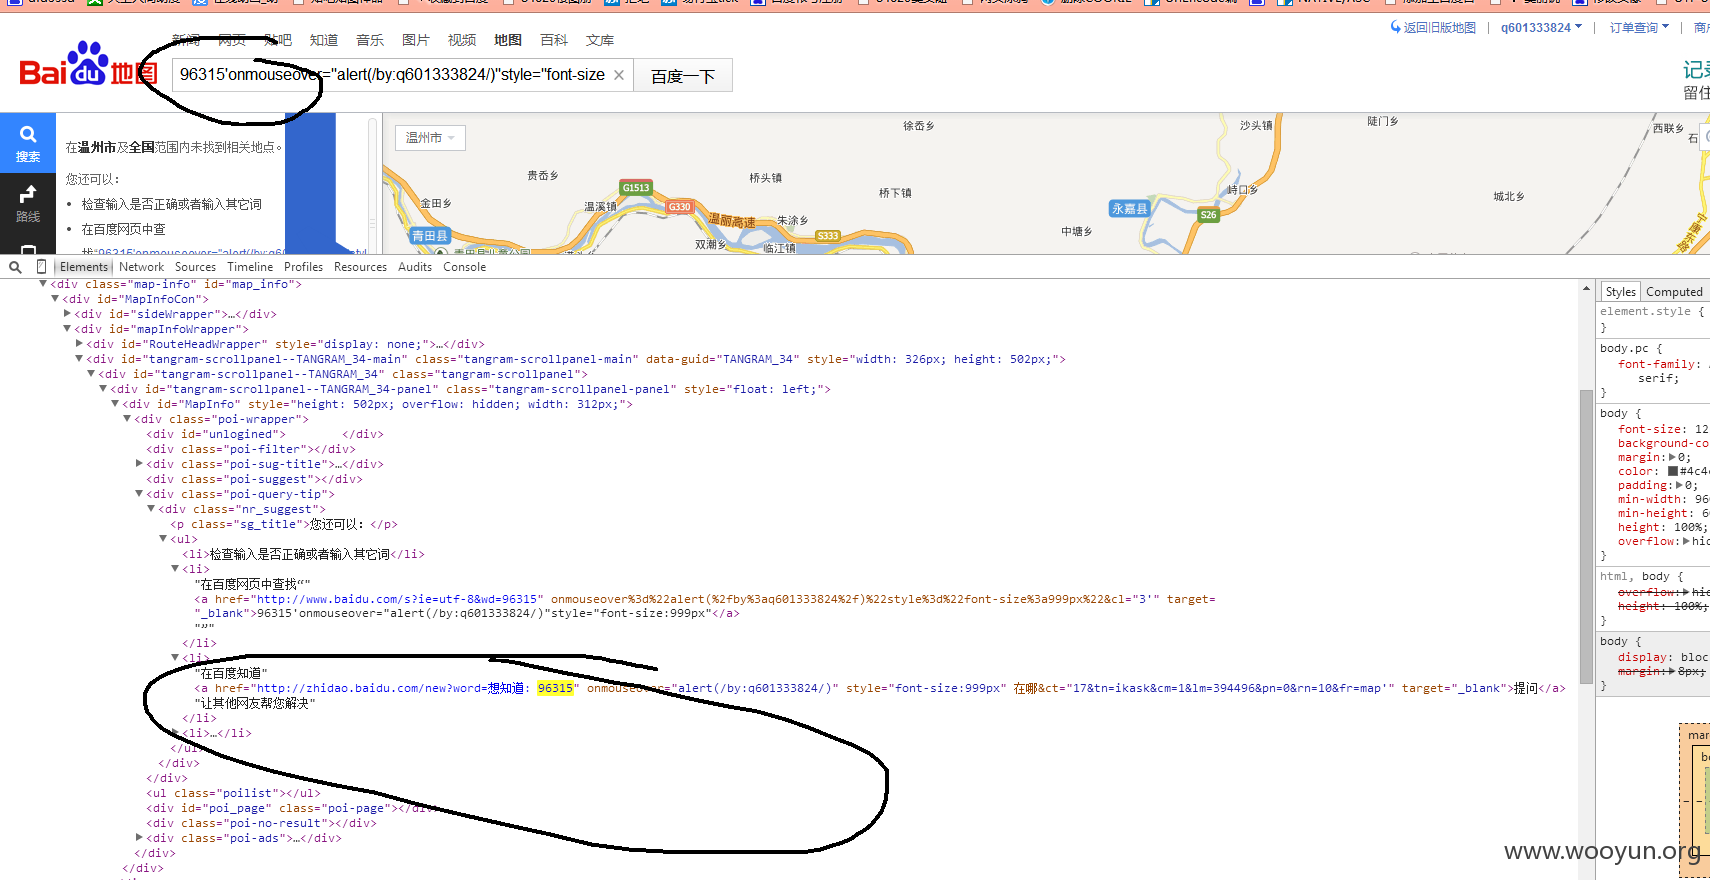Select the poi-no-result div line
The width and height of the screenshot is (1710, 880).
click(x=261, y=823)
